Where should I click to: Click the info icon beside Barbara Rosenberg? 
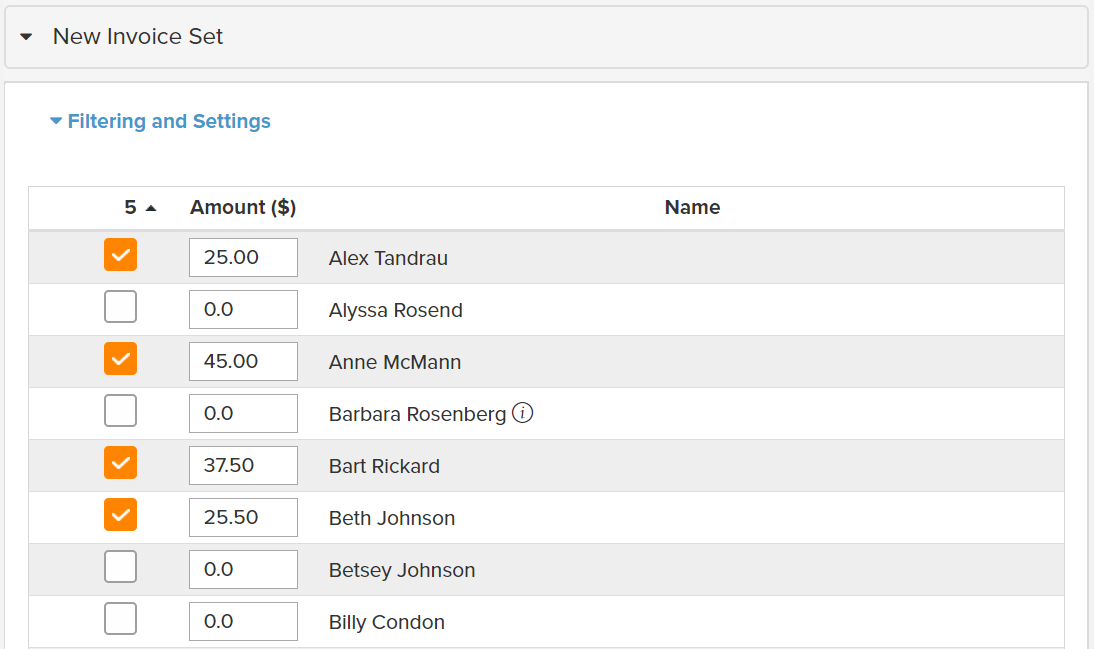523,413
